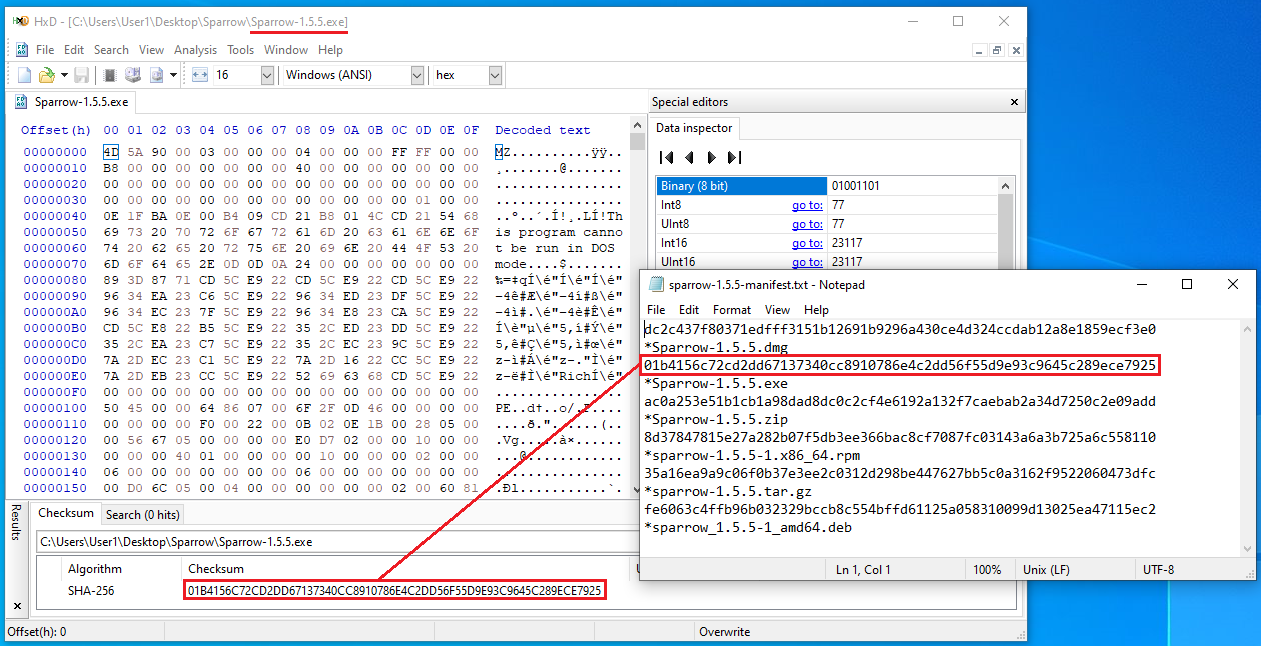The image size is (1261, 646).
Task: Jump to first byte in Data inspector
Action: 666,157
